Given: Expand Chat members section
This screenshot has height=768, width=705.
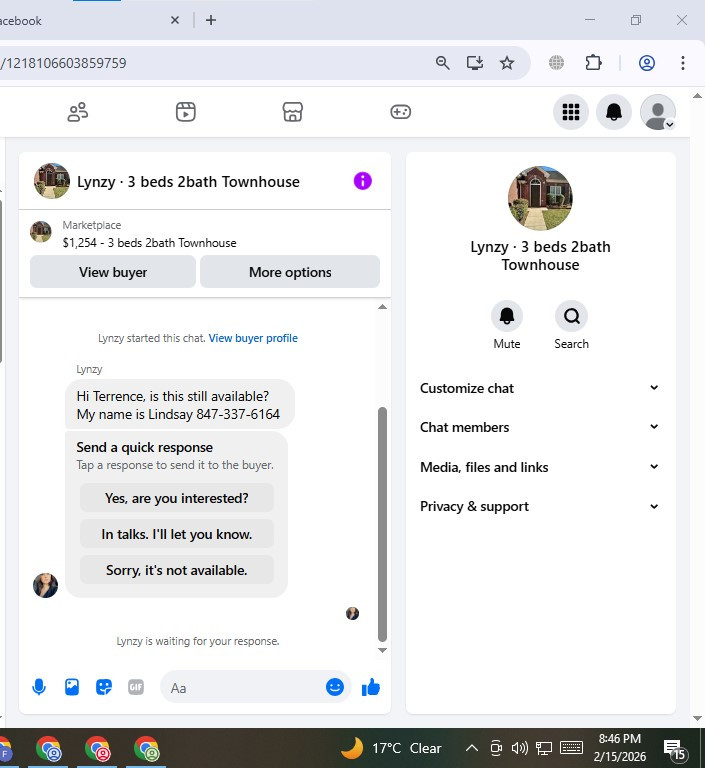Looking at the screenshot, I should 539,428.
